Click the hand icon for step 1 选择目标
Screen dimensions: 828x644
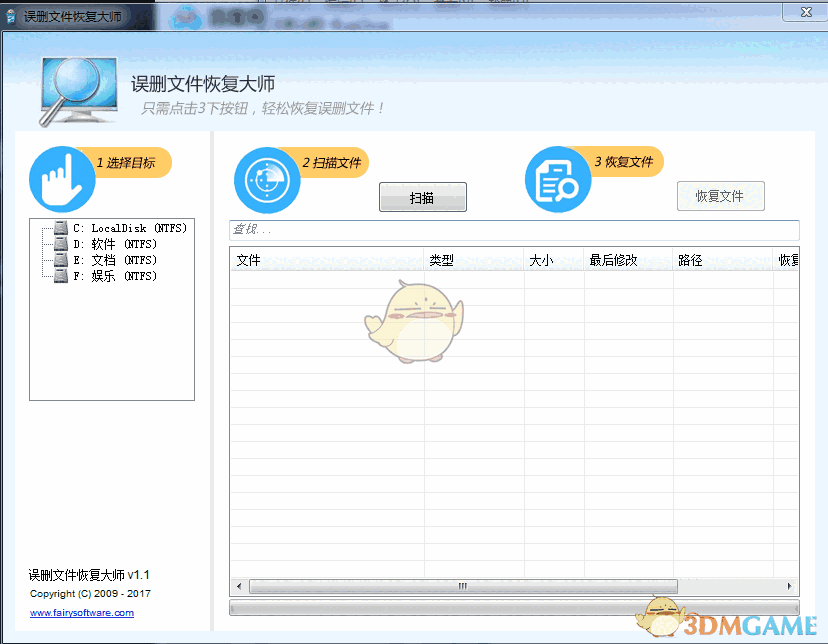tap(61, 179)
